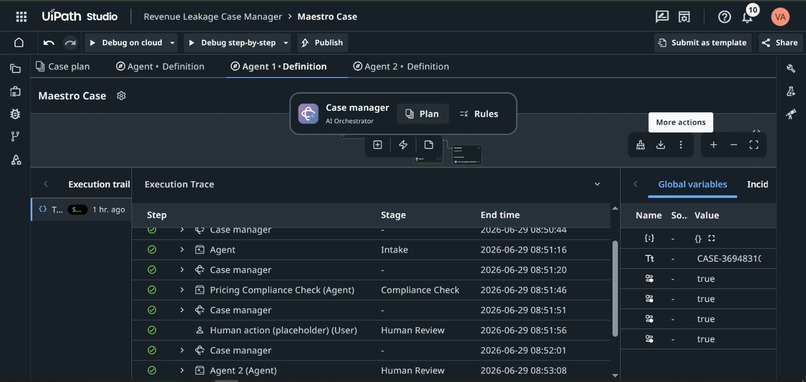
Task: Expand Case manager step ending 08:52:01
Action: click(182, 350)
